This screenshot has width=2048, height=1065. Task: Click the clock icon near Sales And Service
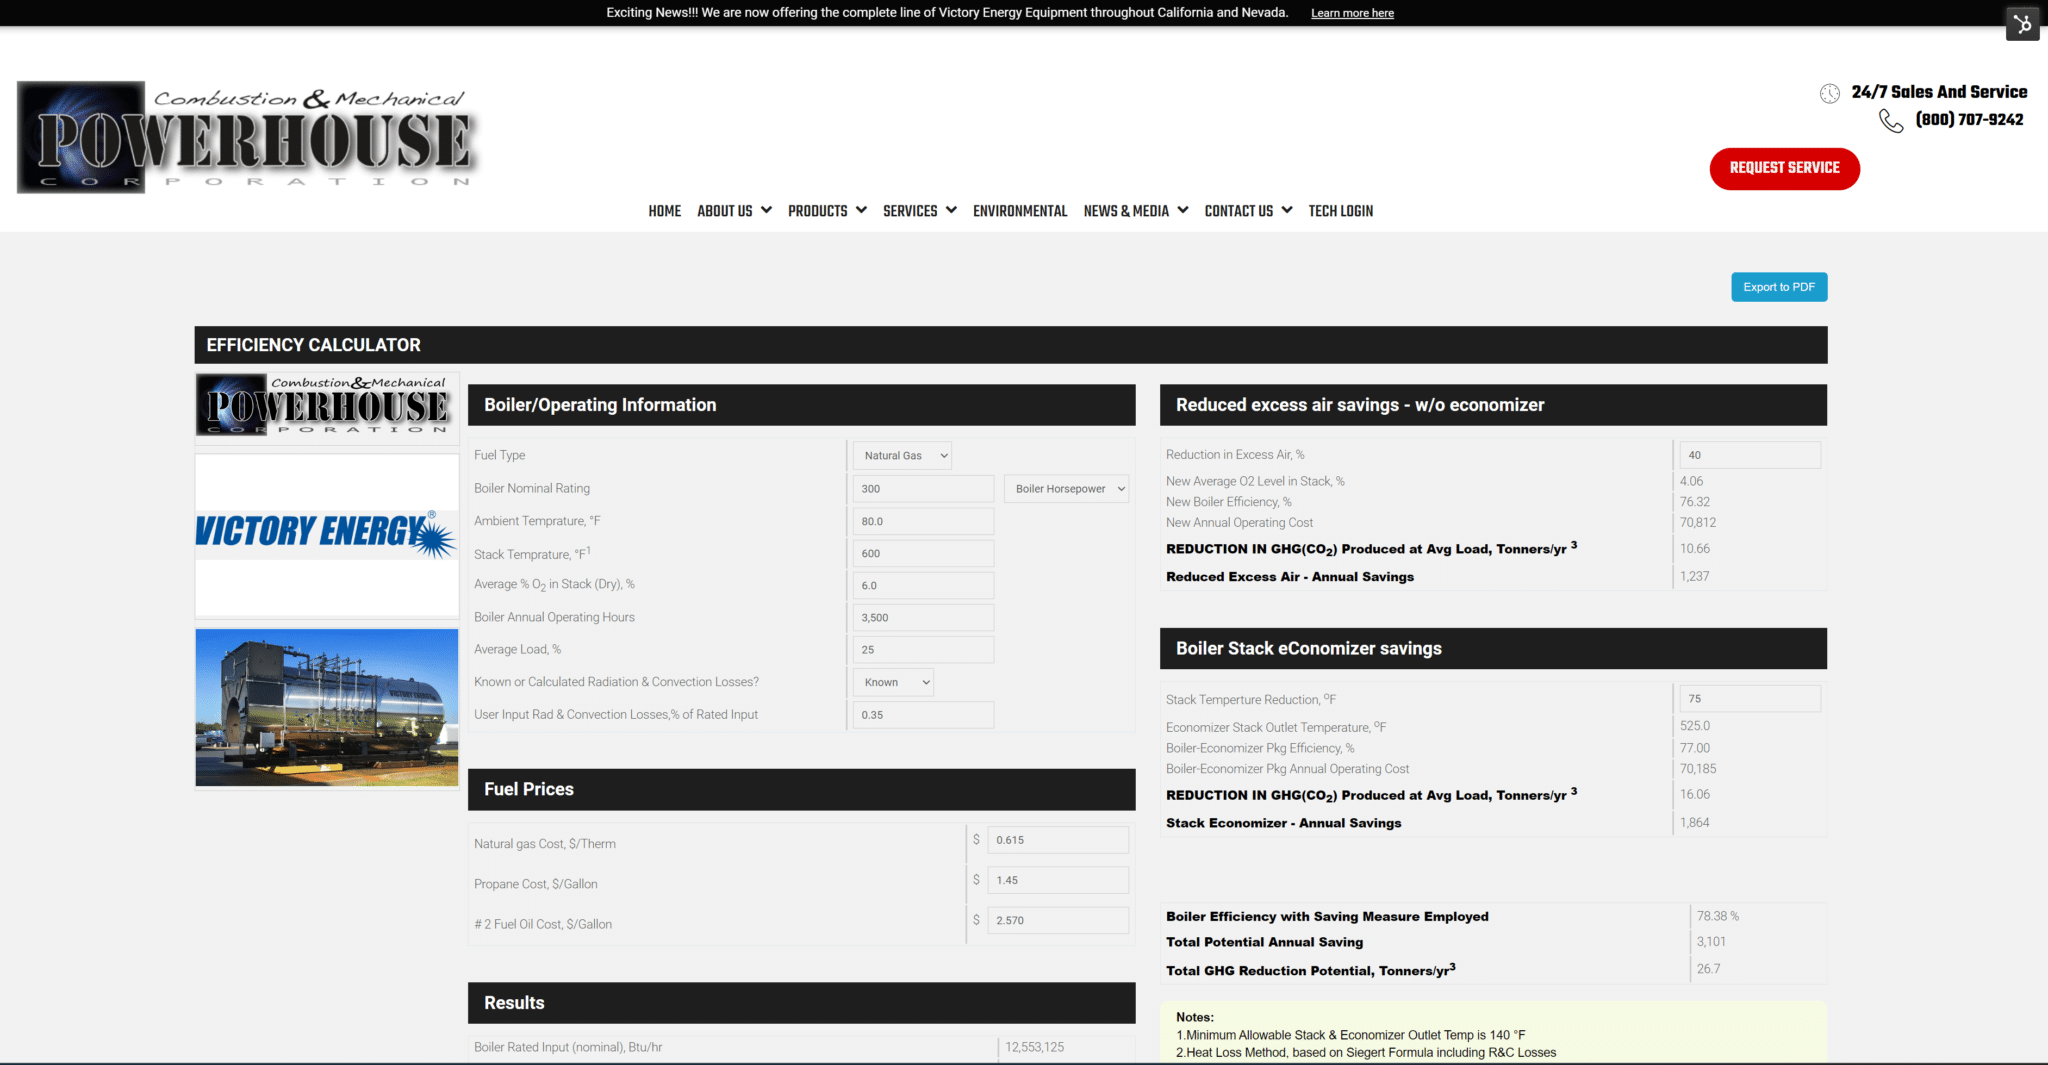[x=1829, y=94]
